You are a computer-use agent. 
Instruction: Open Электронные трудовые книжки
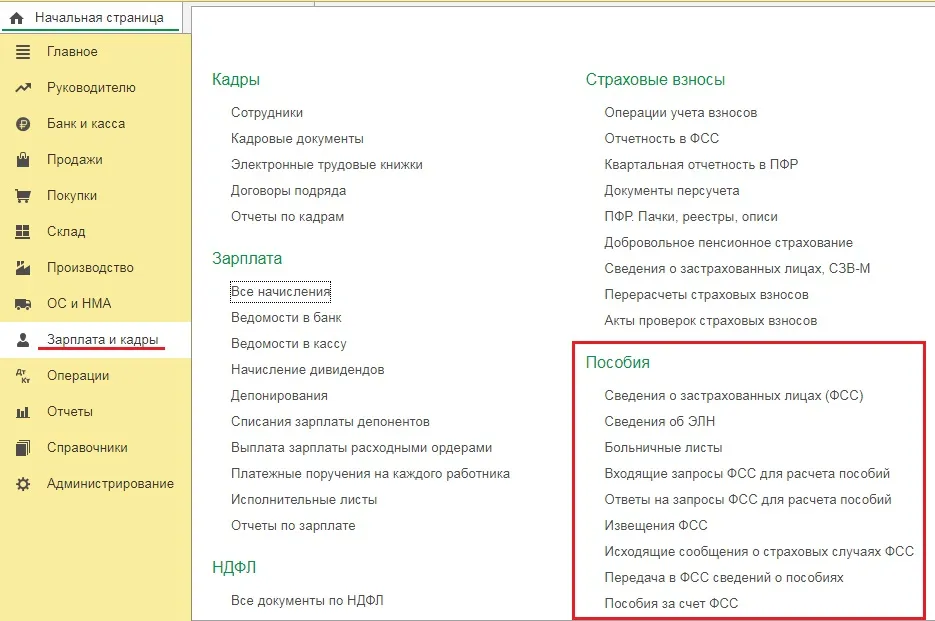(327, 165)
